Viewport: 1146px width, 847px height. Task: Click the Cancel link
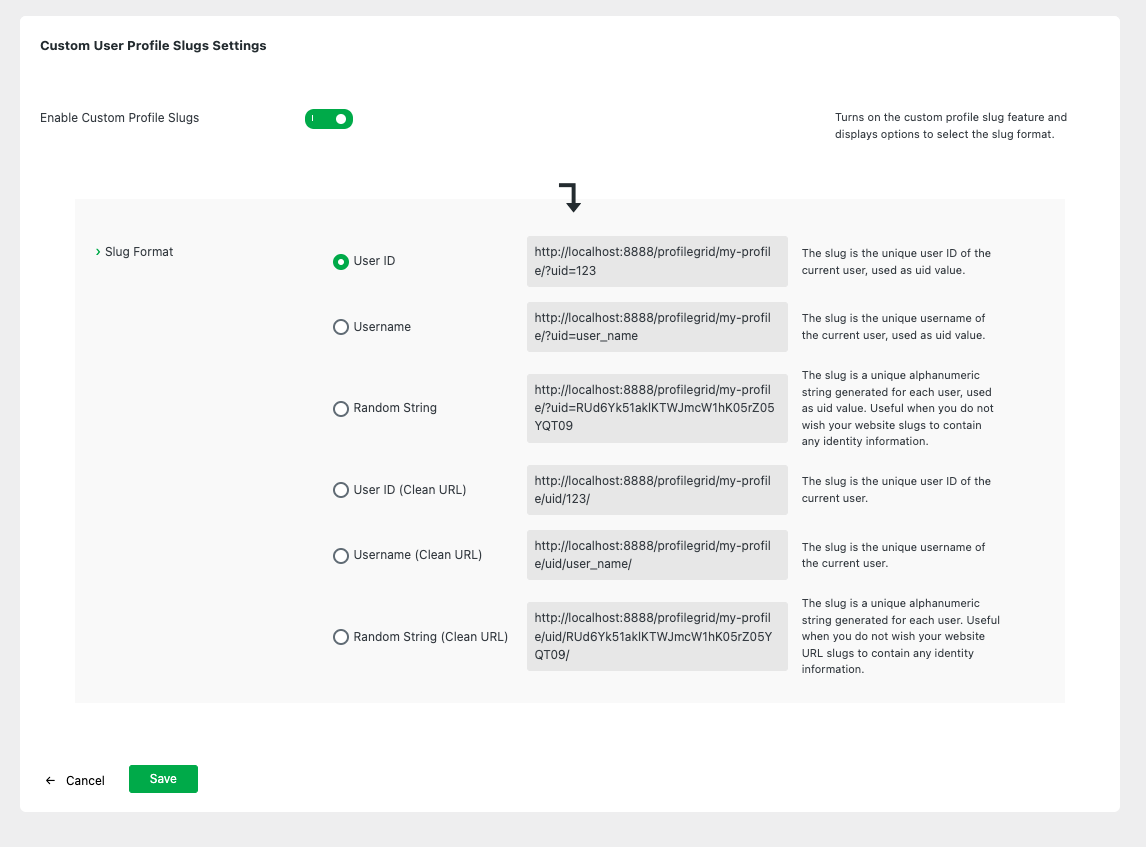point(85,781)
